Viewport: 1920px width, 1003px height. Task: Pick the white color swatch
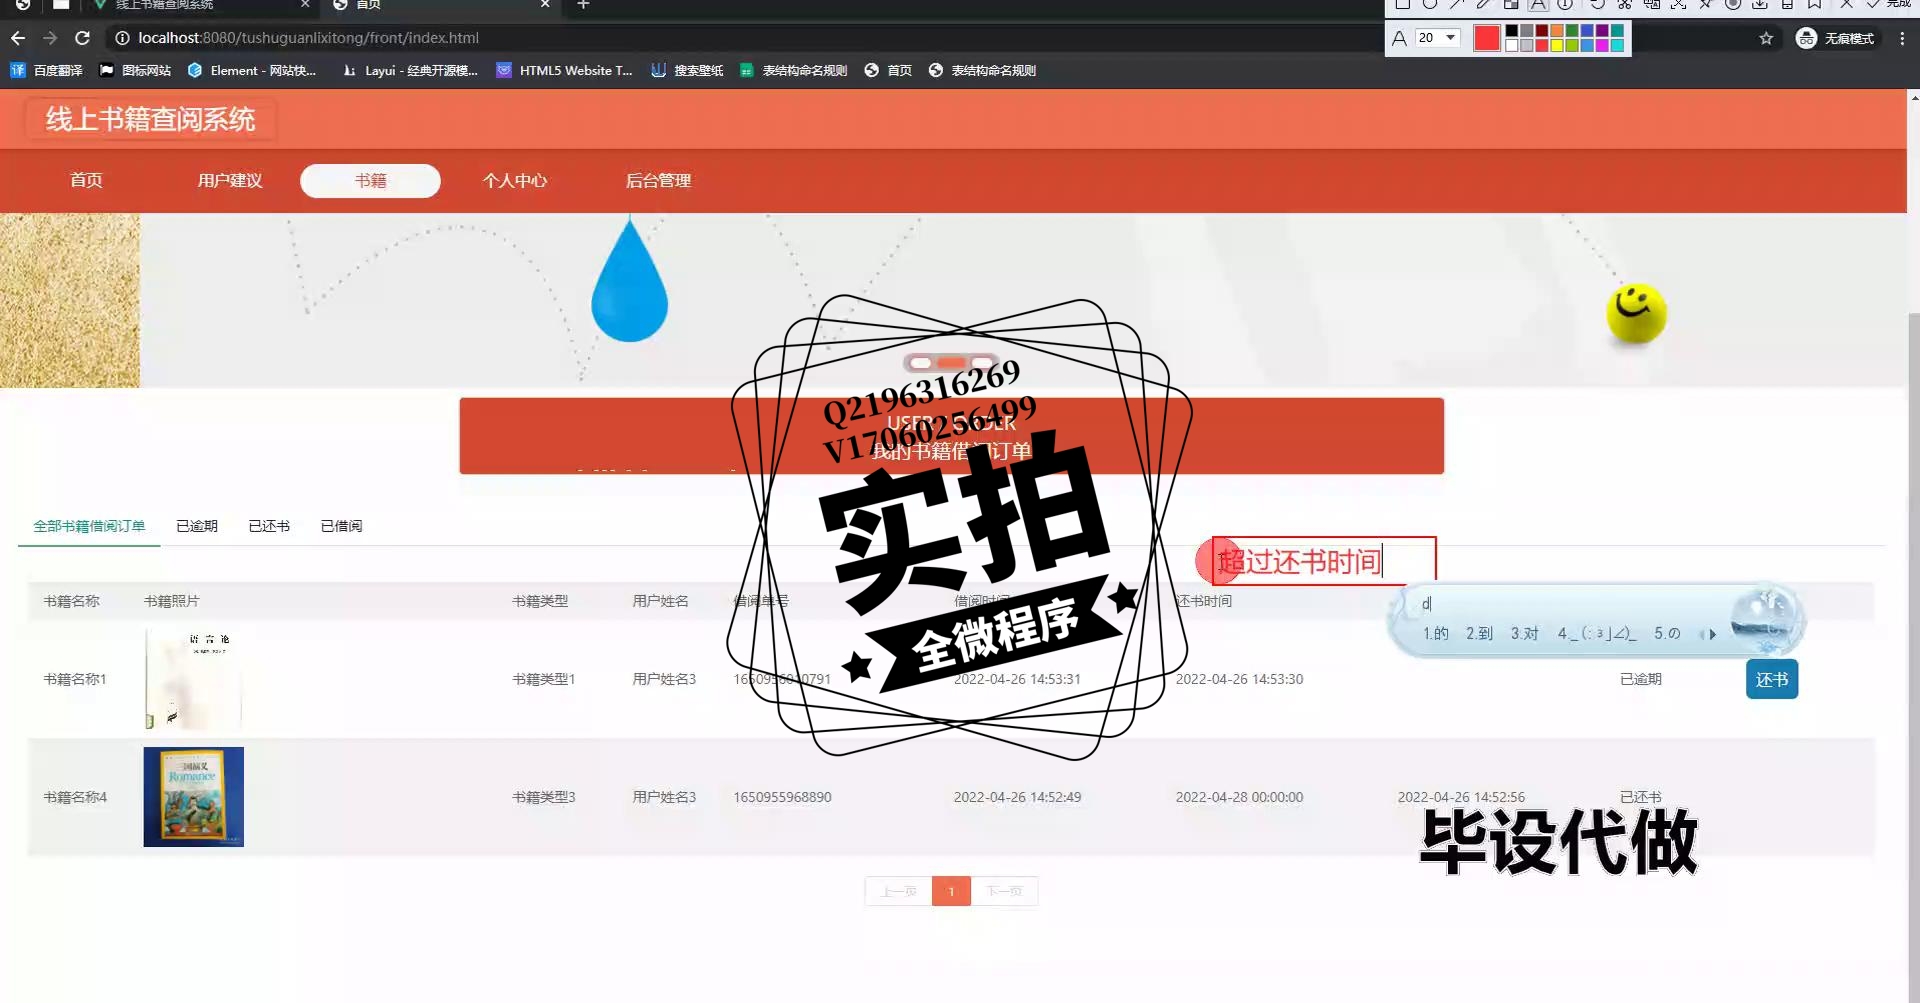pyautogui.click(x=1511, y=45)
